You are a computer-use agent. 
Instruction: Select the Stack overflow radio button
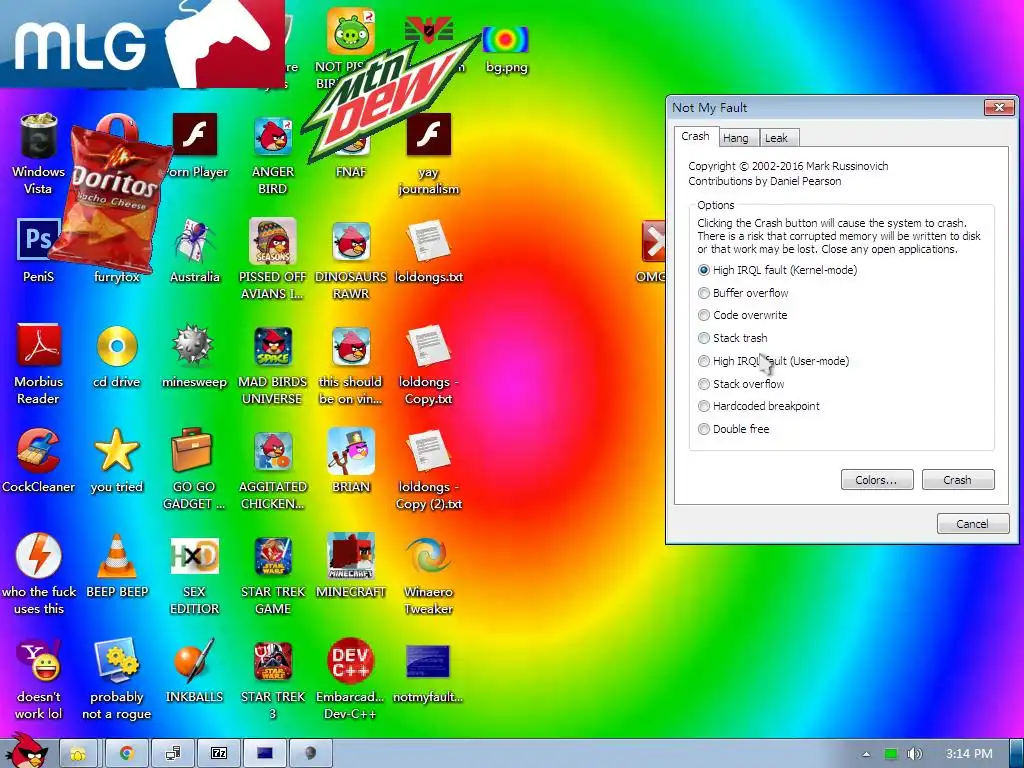click(x=741, y=383)
